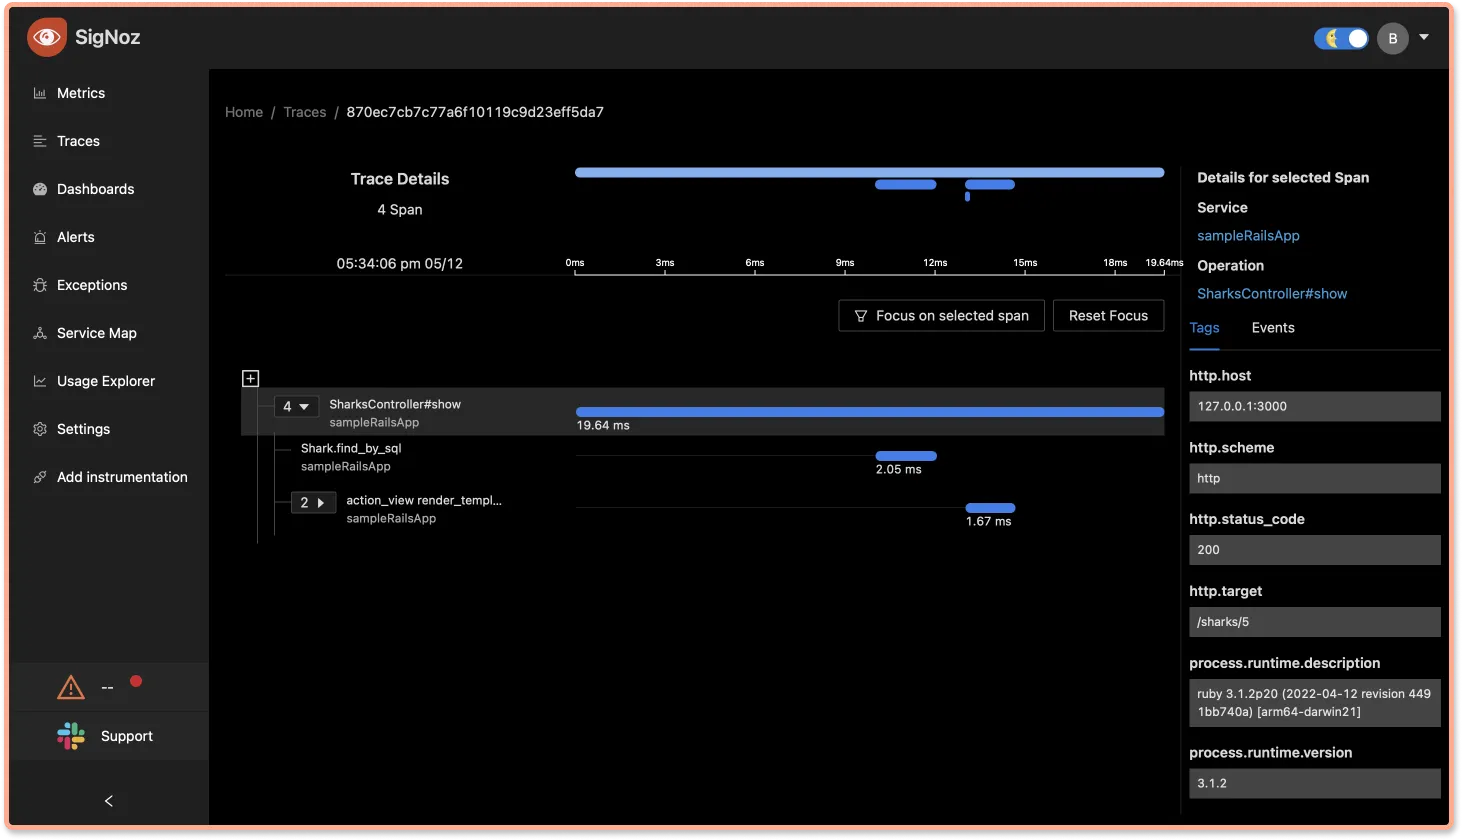Viewport: 1462px width, 840px height.
Task: Click the 4 Span count text
Action: (400, 210)
